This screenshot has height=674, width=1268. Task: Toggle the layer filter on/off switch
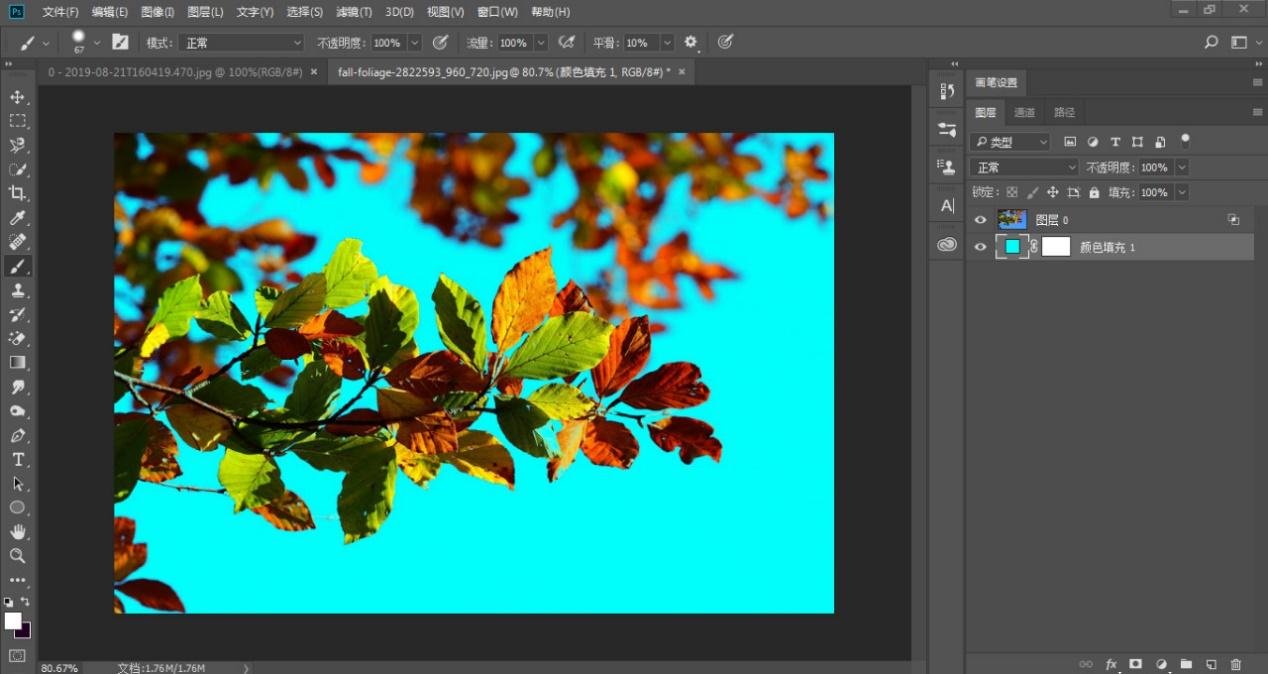1185,141
